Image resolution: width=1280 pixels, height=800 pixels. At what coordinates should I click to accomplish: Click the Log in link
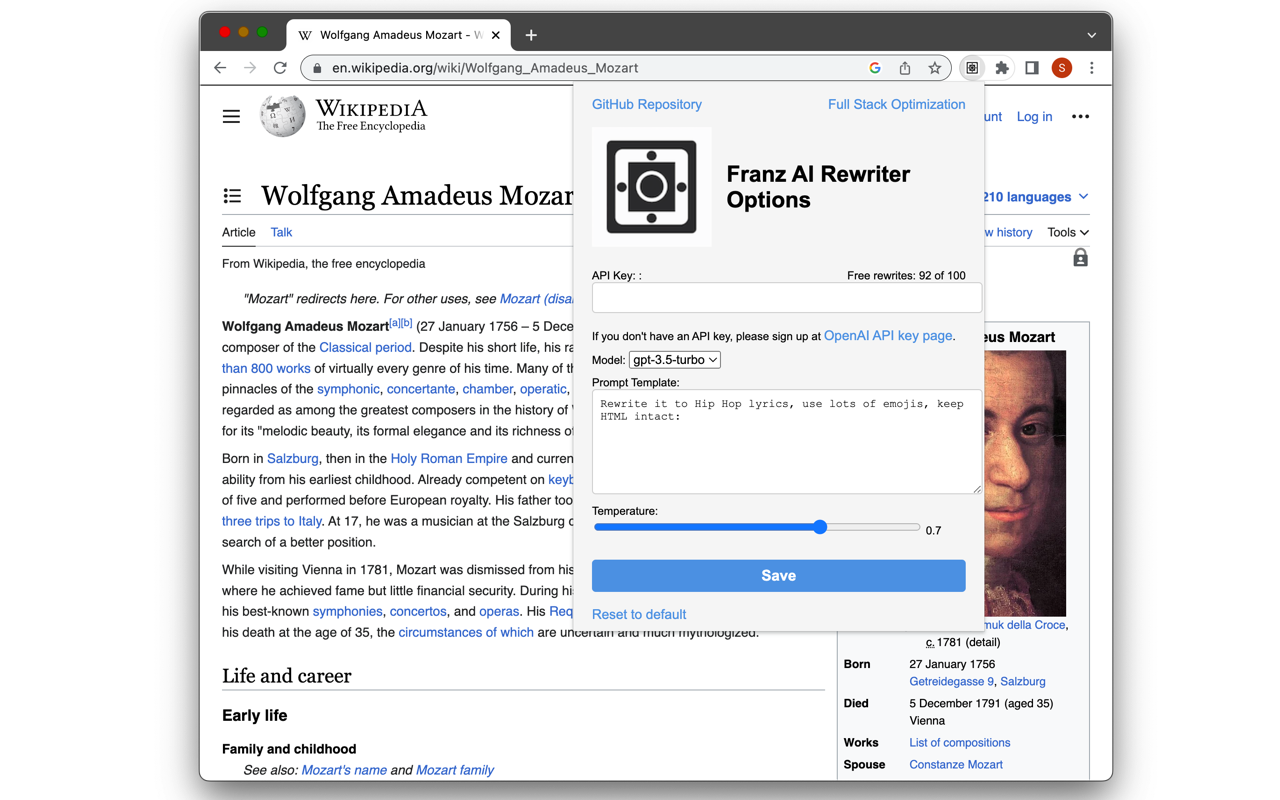1034,117
